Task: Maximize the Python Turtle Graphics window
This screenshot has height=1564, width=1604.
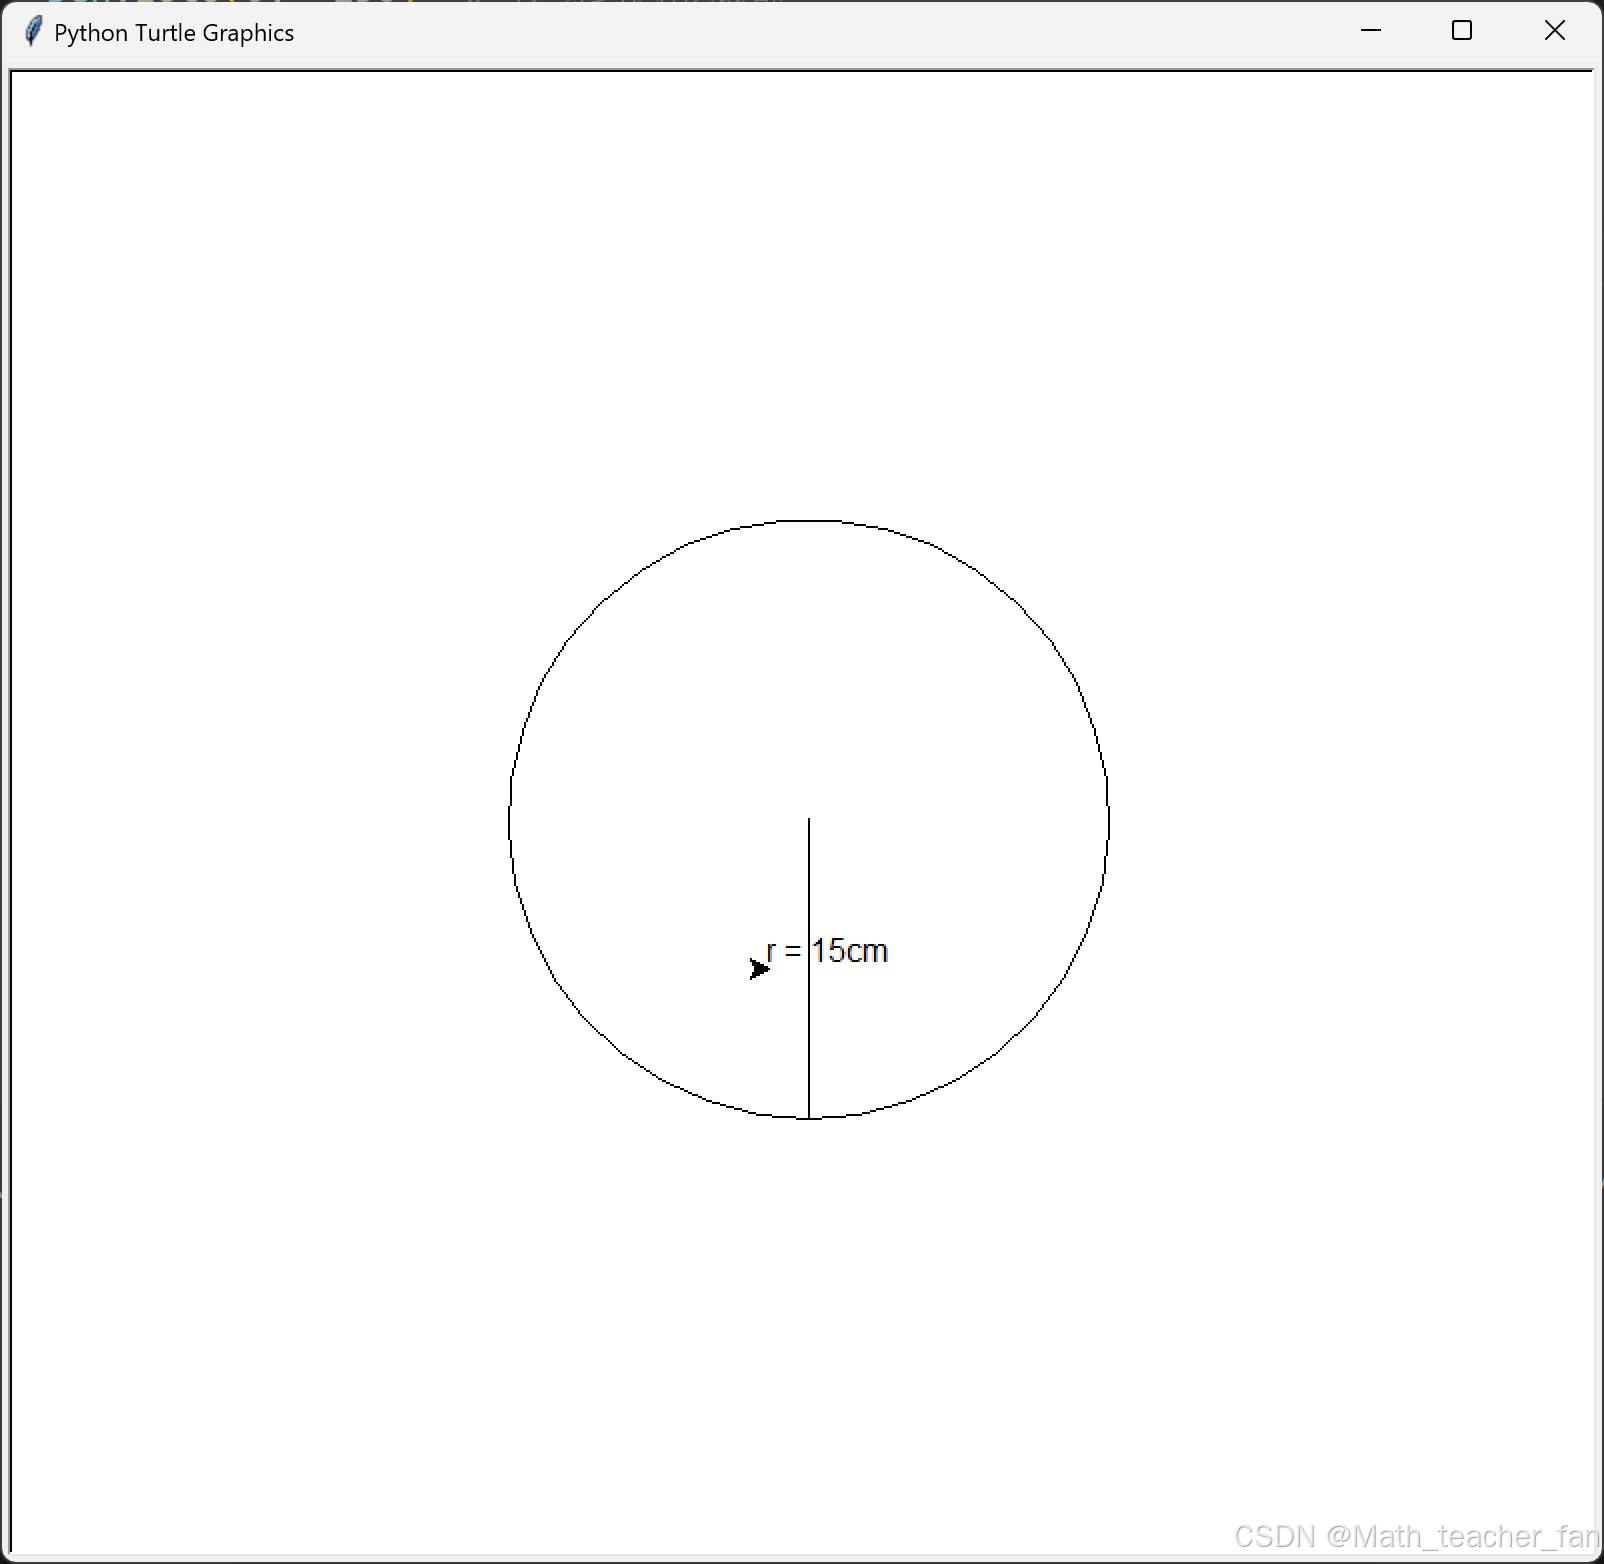Action: (1462, 31)
